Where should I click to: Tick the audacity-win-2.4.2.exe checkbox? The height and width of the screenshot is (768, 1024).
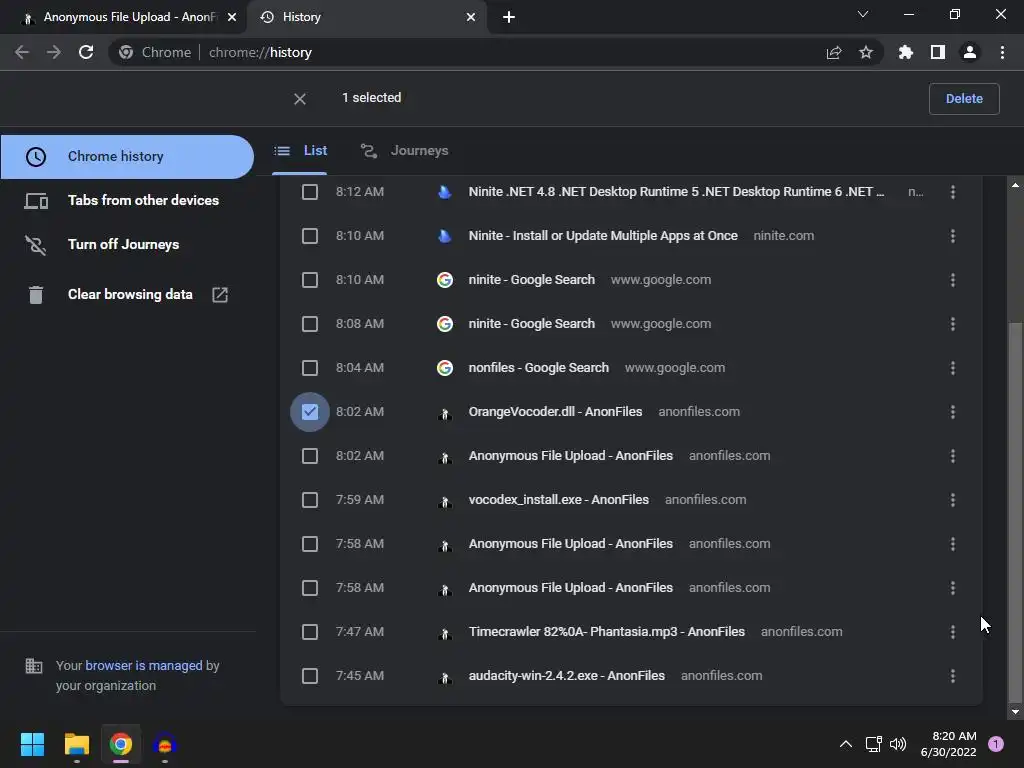(x=310, y=676)
